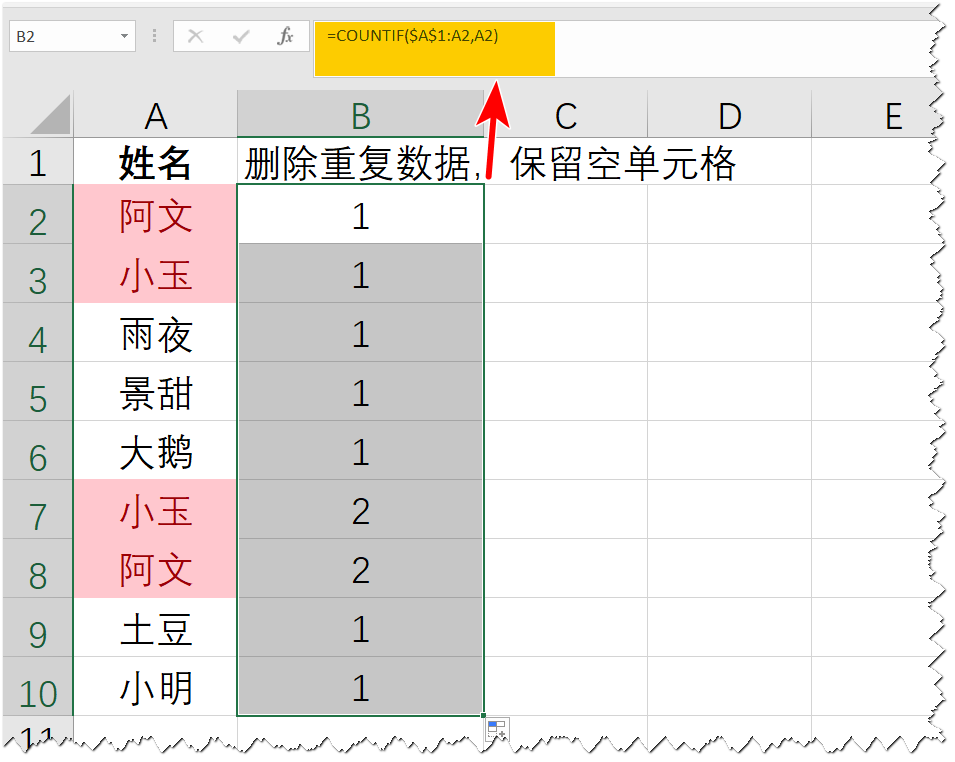The image size is (955, 762).
Task: Click the formula bar COUNTIF text
Action: pyautogui.click(x=412, y=36)
